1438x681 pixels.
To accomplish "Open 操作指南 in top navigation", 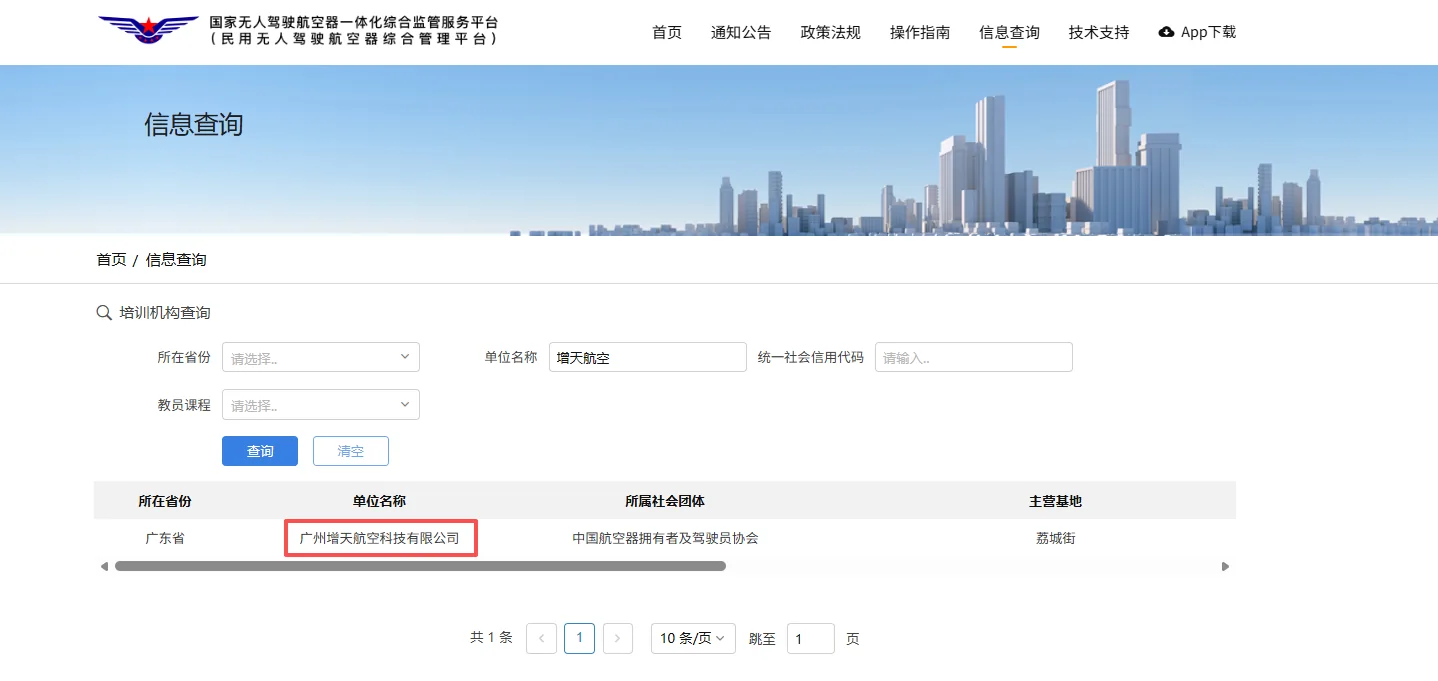I will (920, 32).
